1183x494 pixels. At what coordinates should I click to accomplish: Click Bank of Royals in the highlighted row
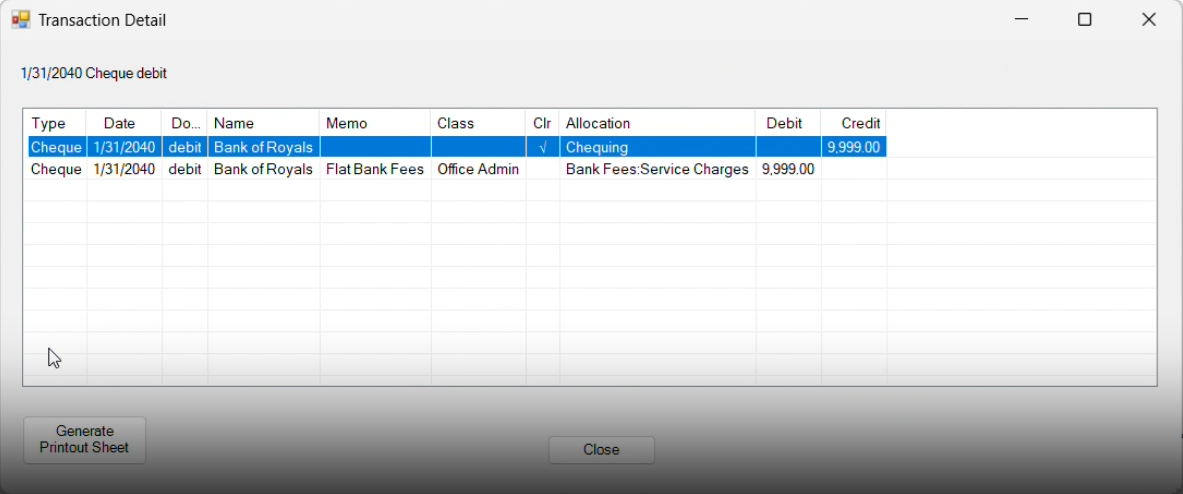tap(263, 147)
